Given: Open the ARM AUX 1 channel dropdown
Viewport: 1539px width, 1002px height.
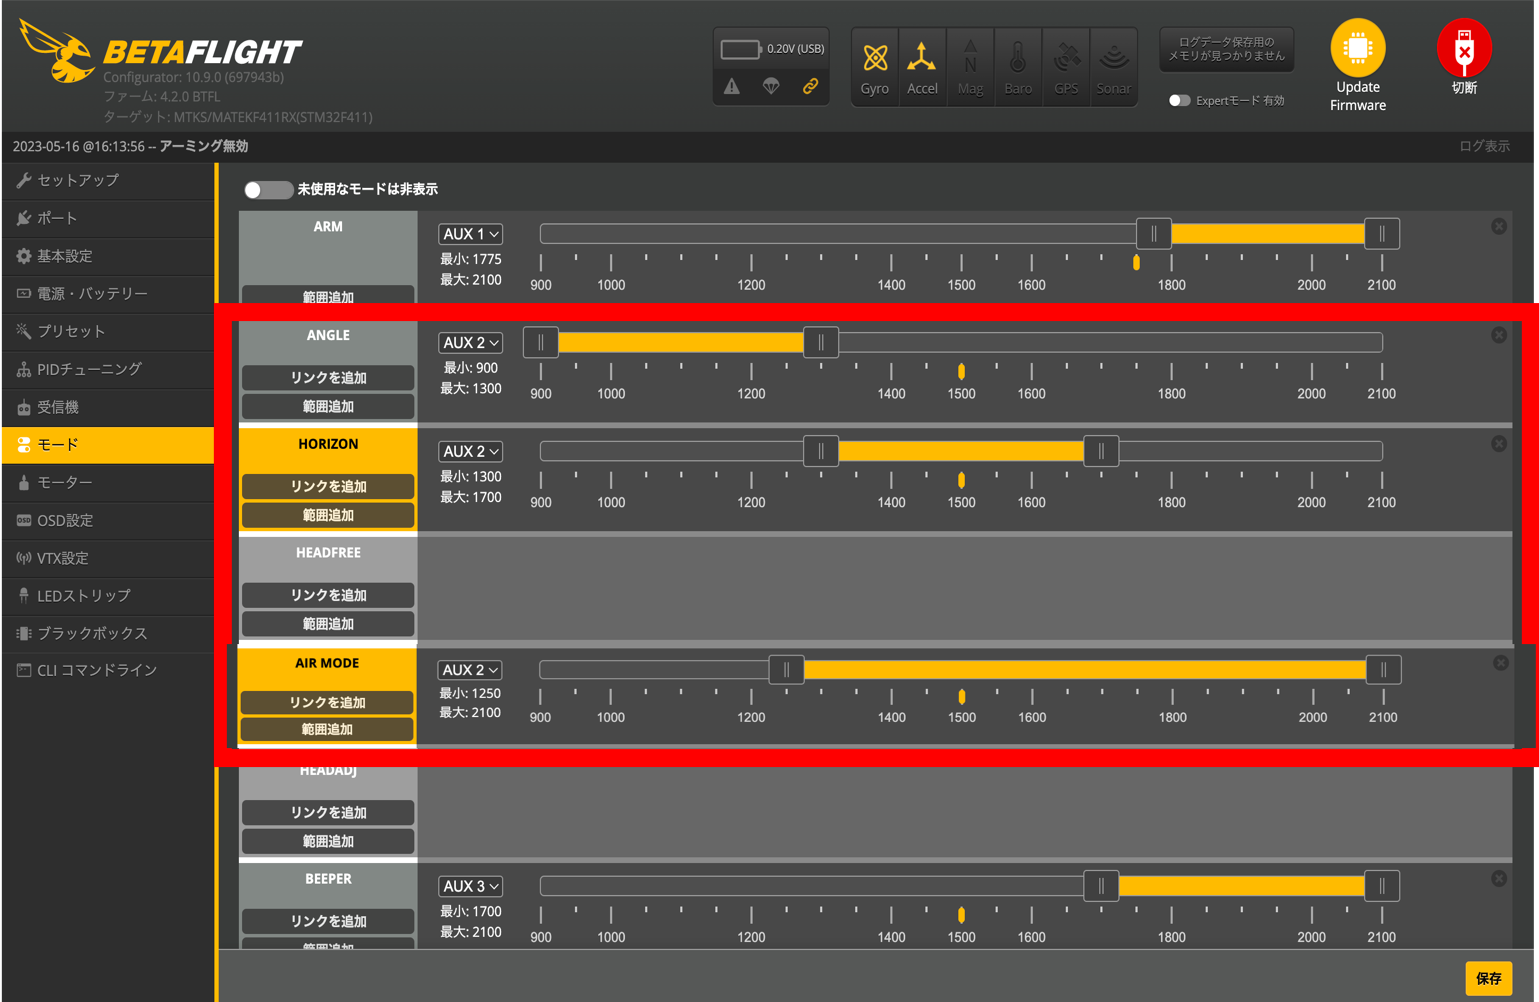Looking at the screenshot, I should point(470,234).
